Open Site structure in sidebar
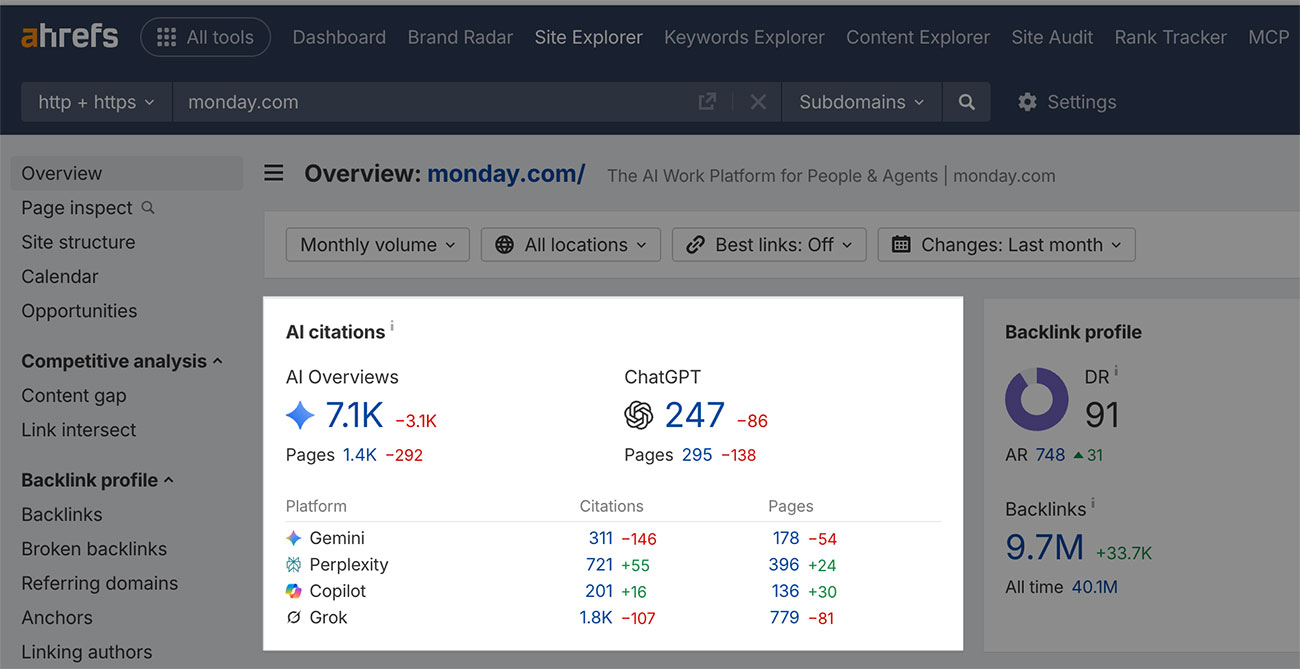This screenshot has height=669, width=1300. tap(78, 242)
